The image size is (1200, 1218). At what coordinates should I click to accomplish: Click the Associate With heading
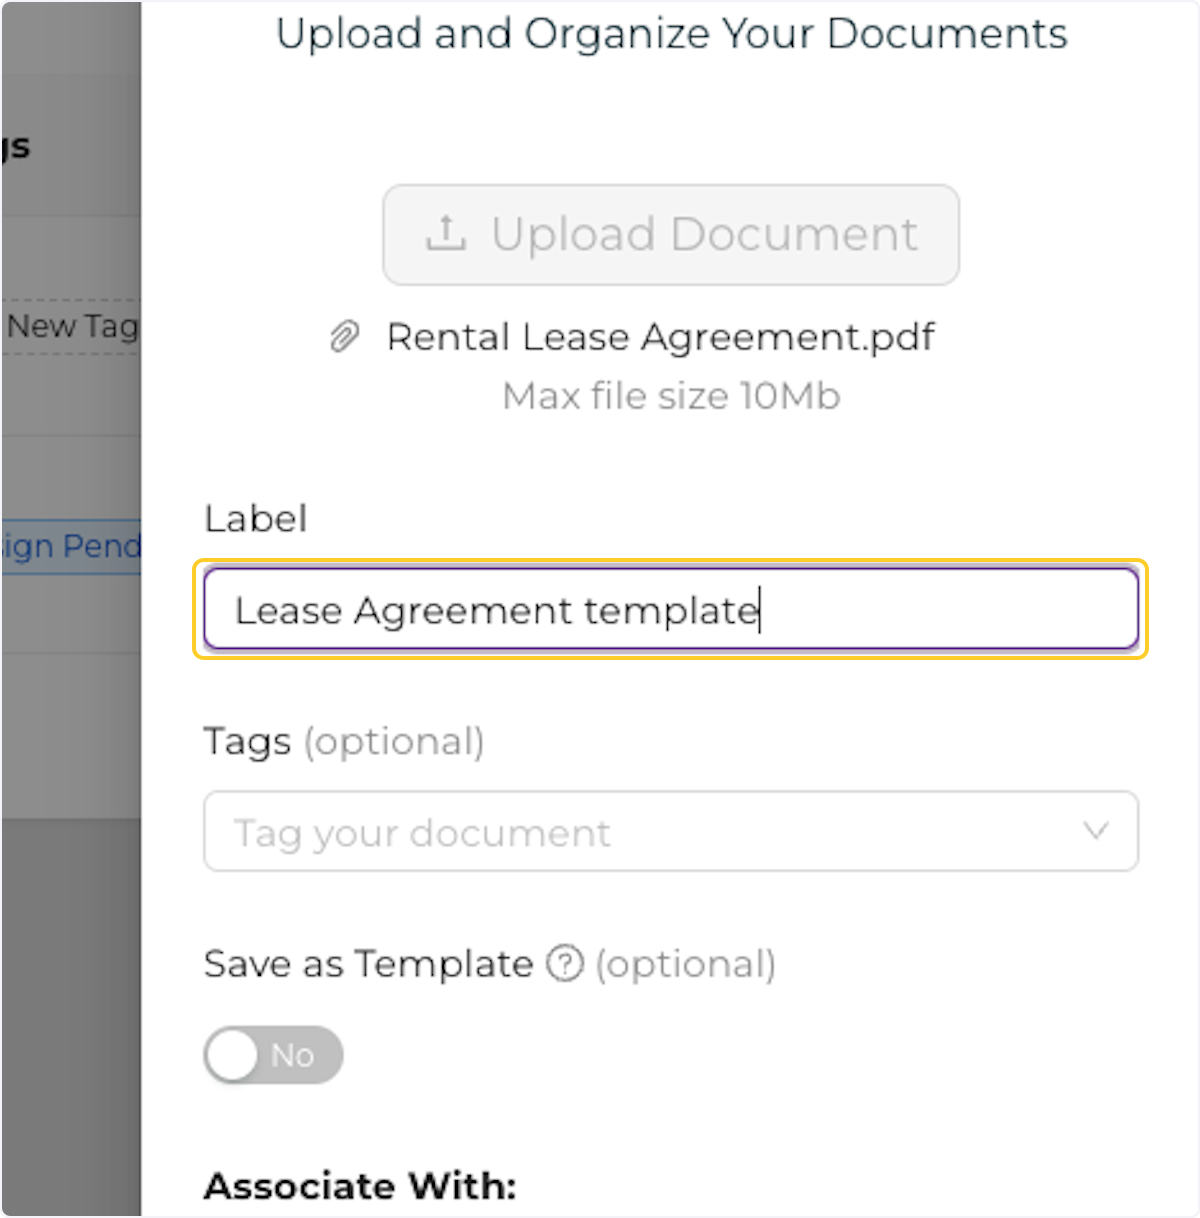click(x=358, y=1186)
